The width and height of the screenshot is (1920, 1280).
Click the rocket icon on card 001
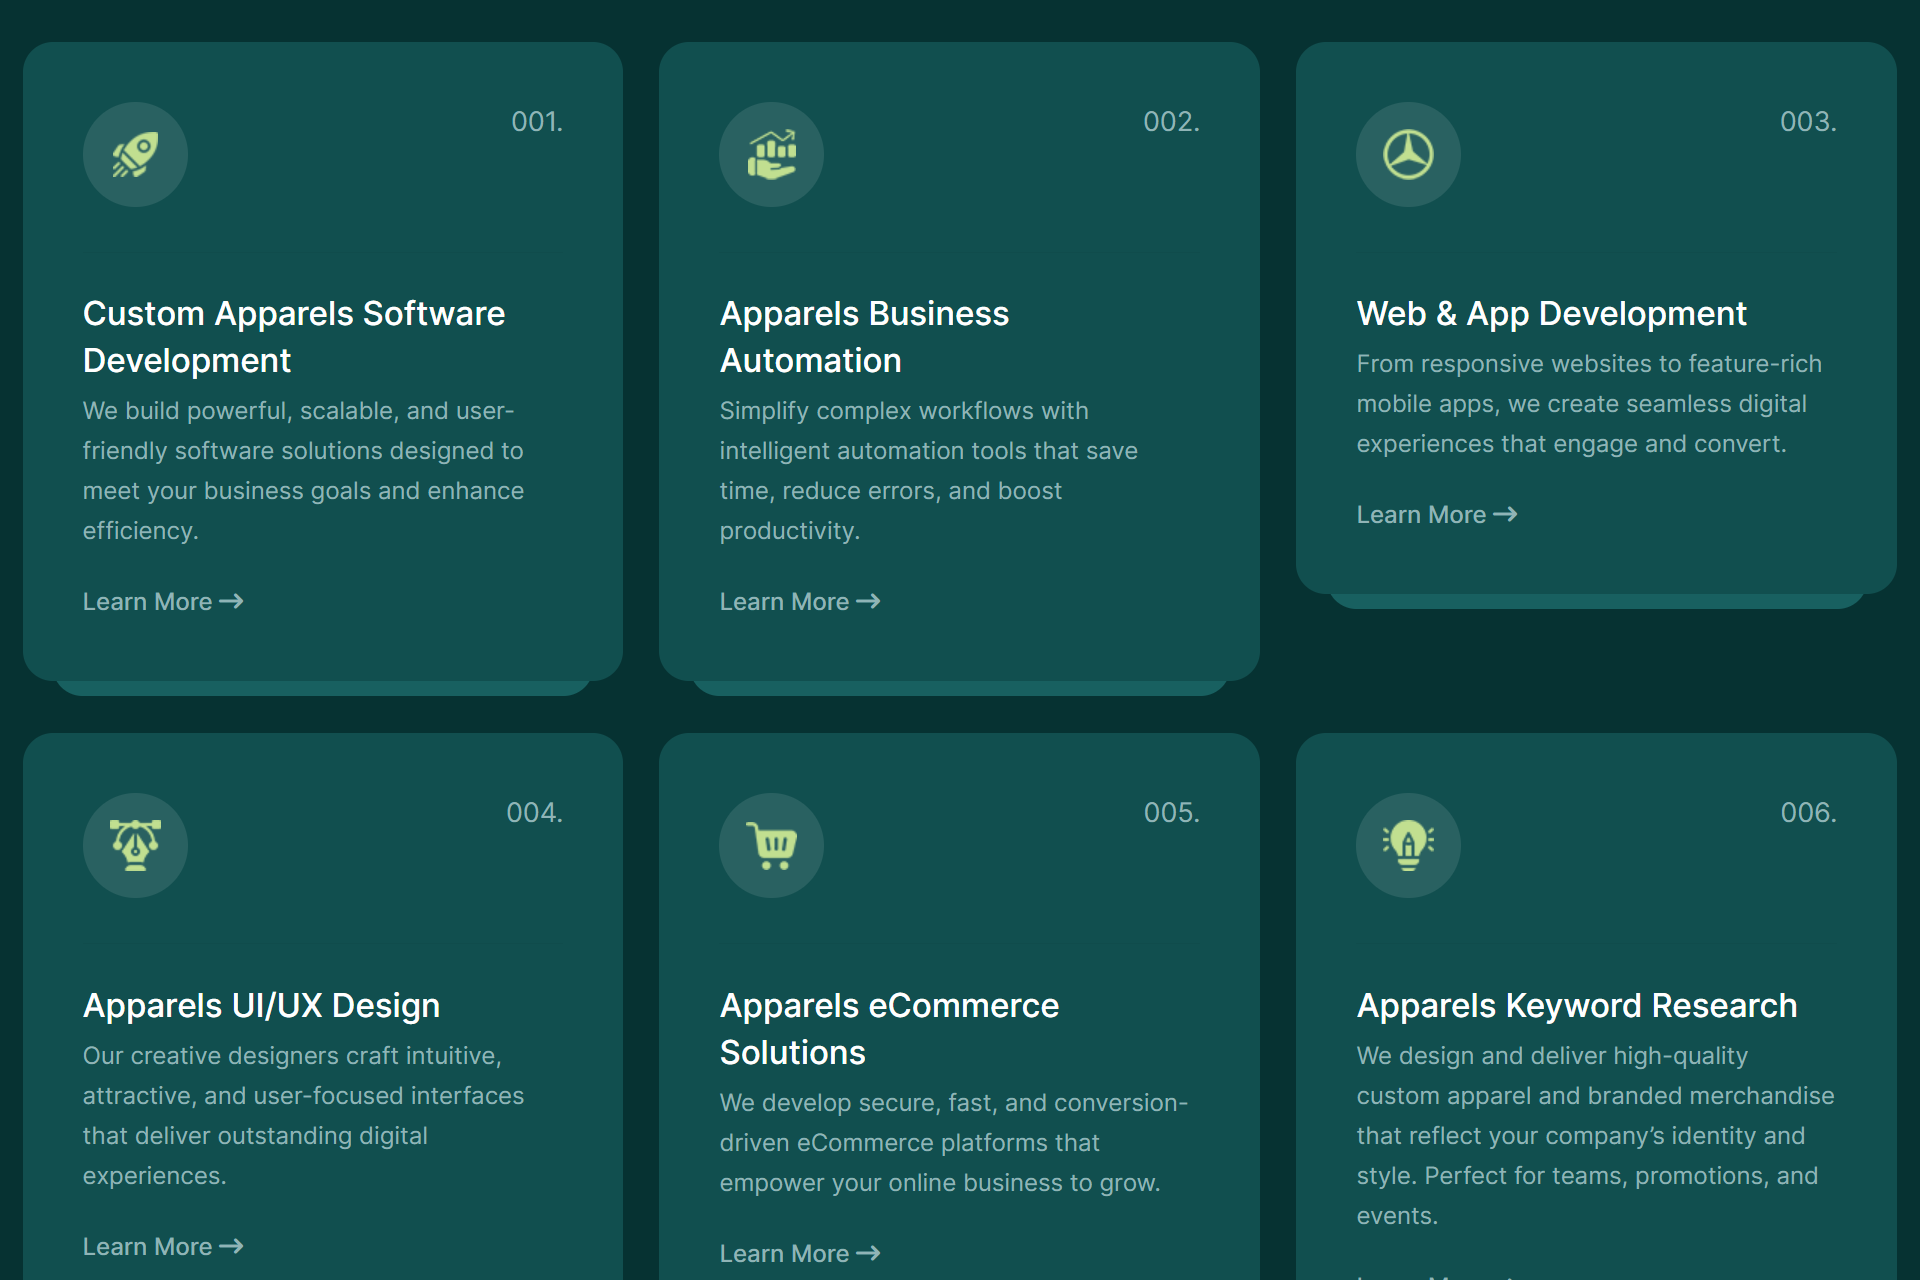coord(135,155)
